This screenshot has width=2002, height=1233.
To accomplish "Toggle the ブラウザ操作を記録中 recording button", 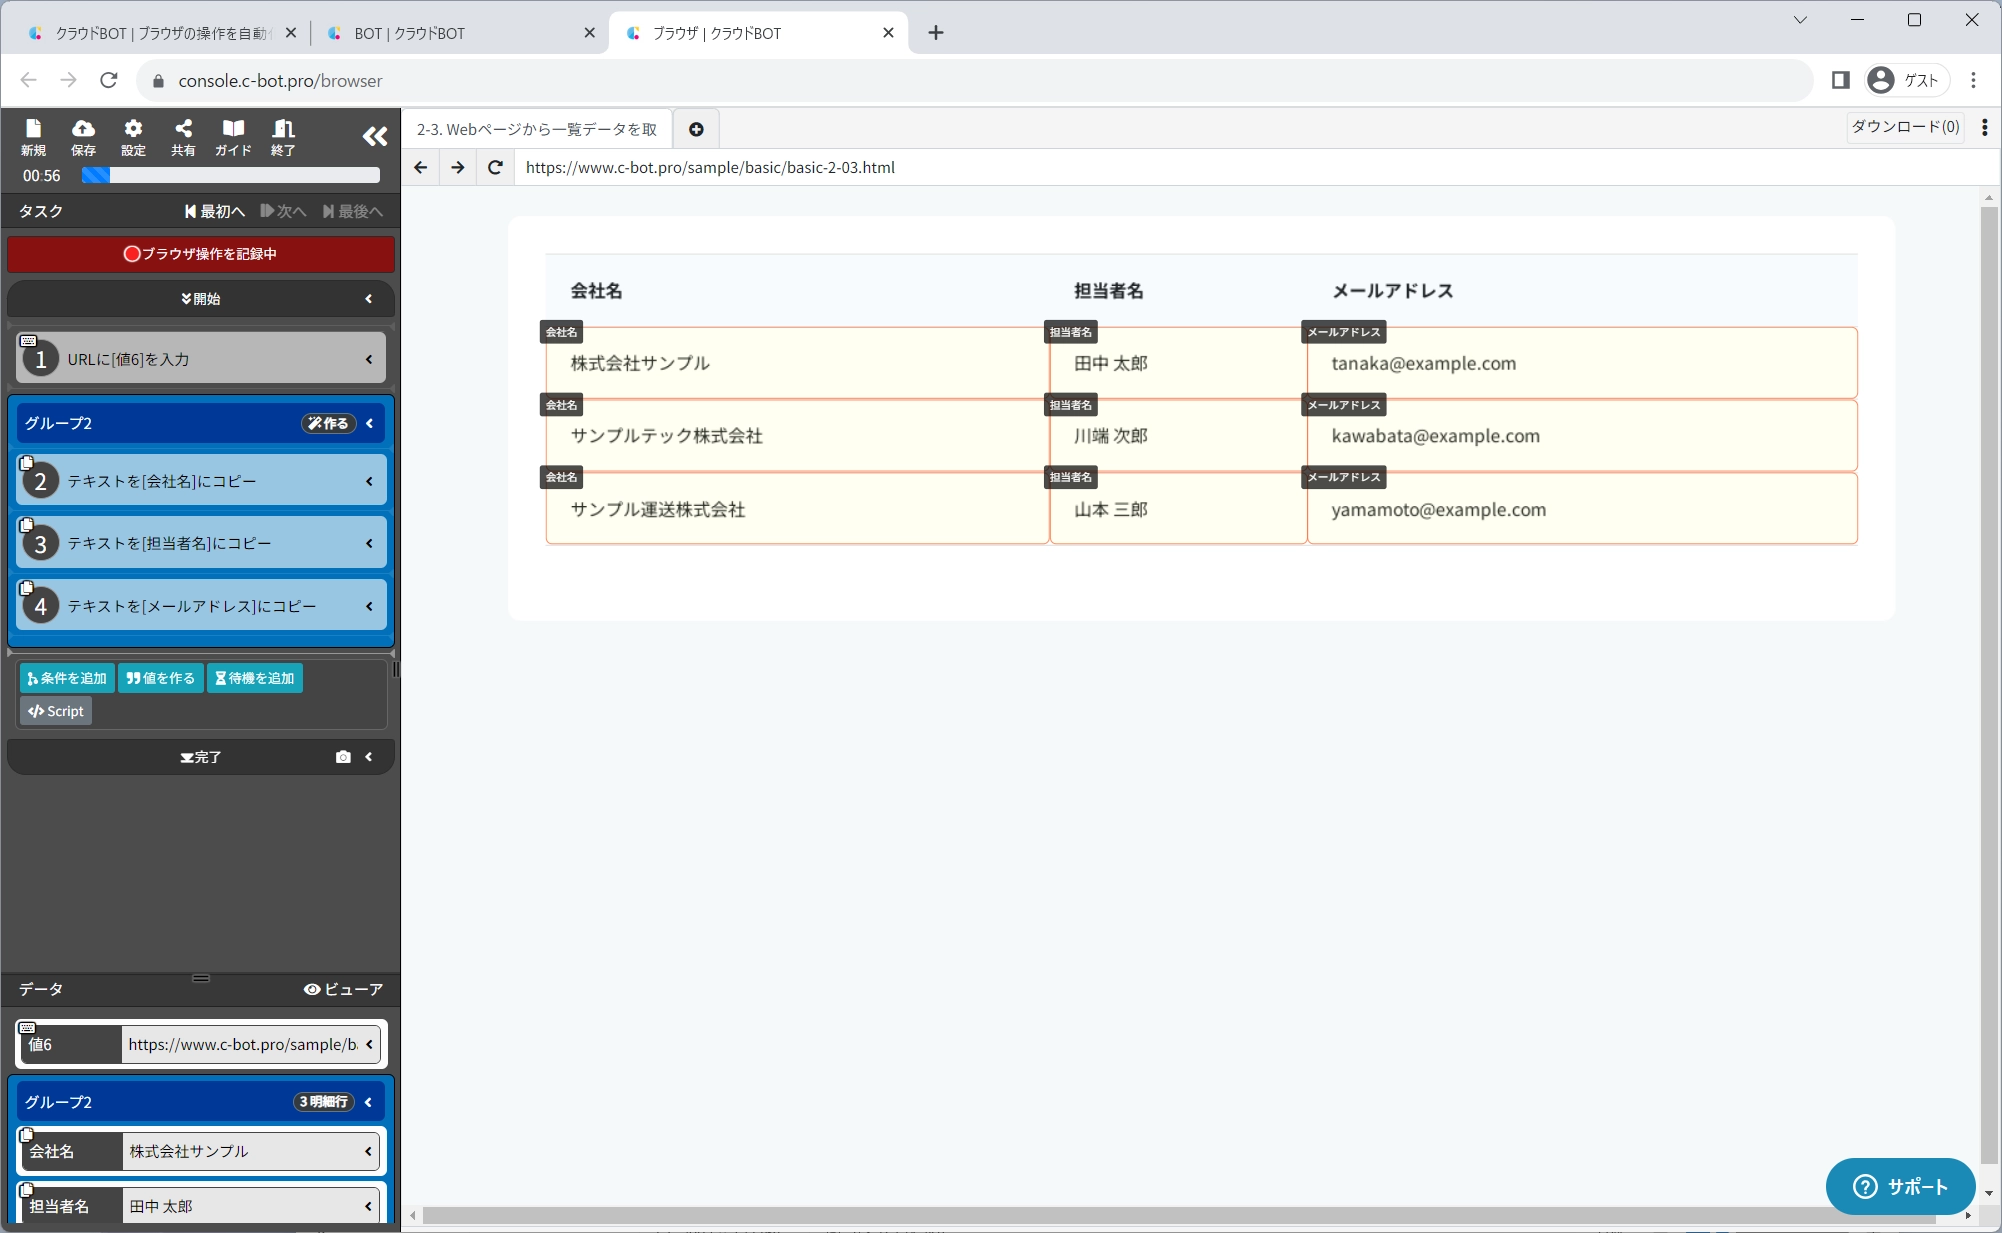I will (x=200, y=254).
